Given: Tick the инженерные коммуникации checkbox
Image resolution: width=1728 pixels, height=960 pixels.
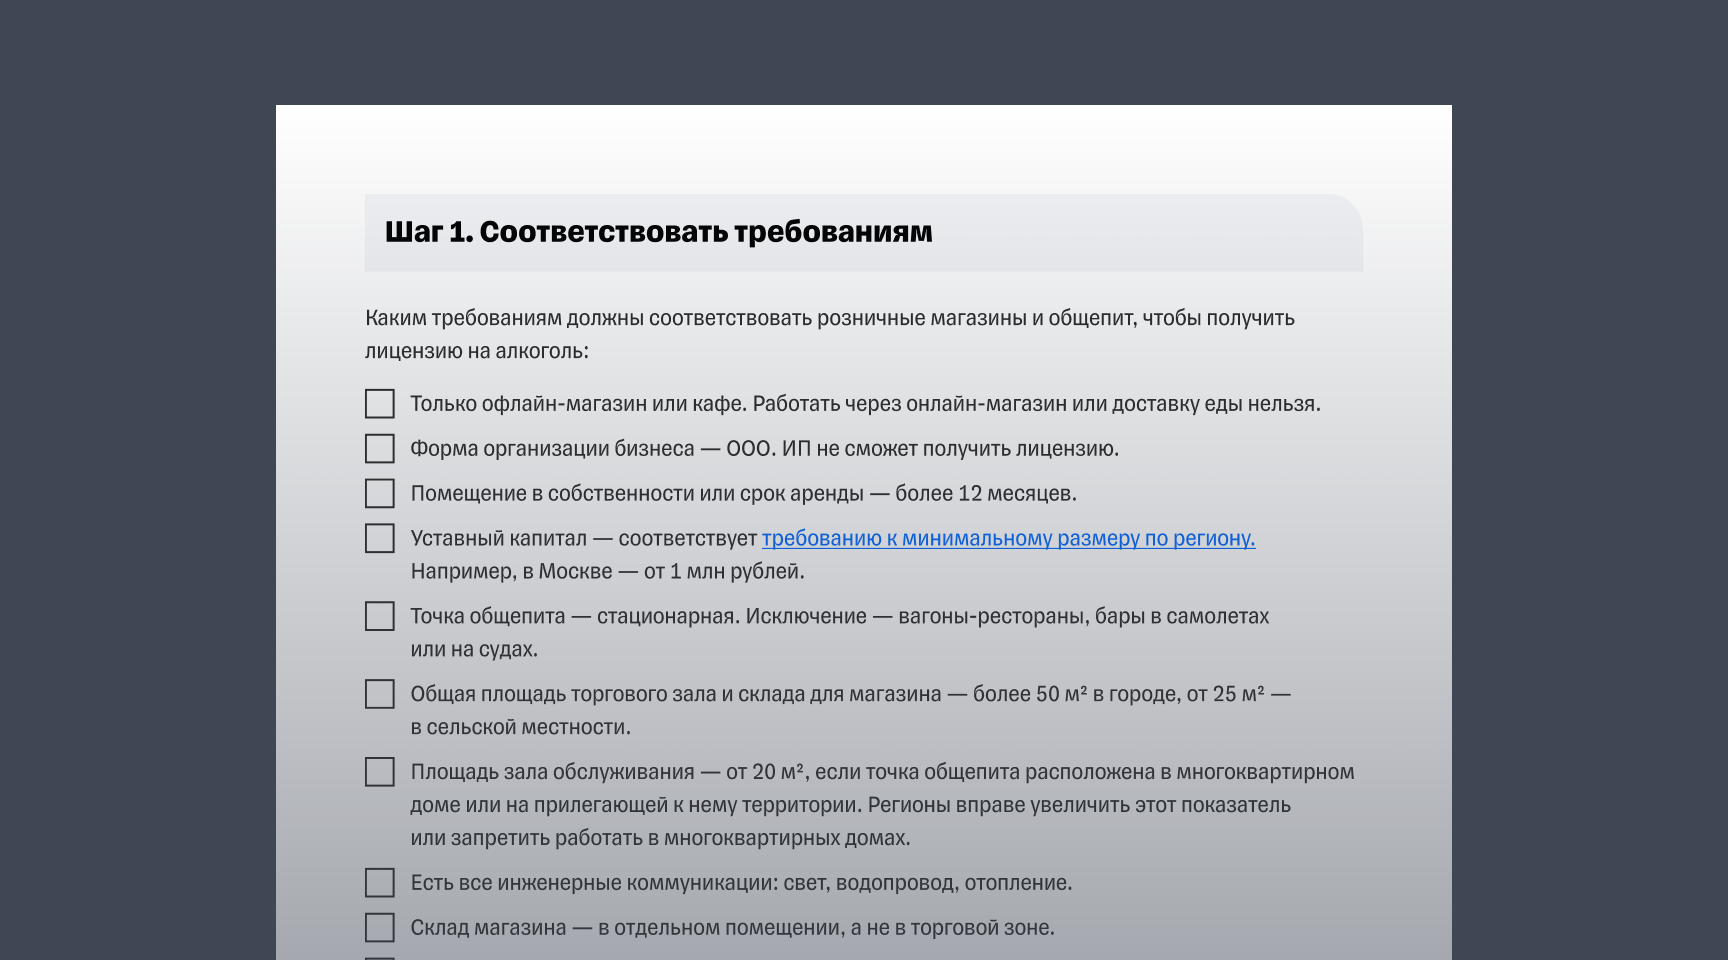Looking at the screenshot, I should (x=379, y=883).
